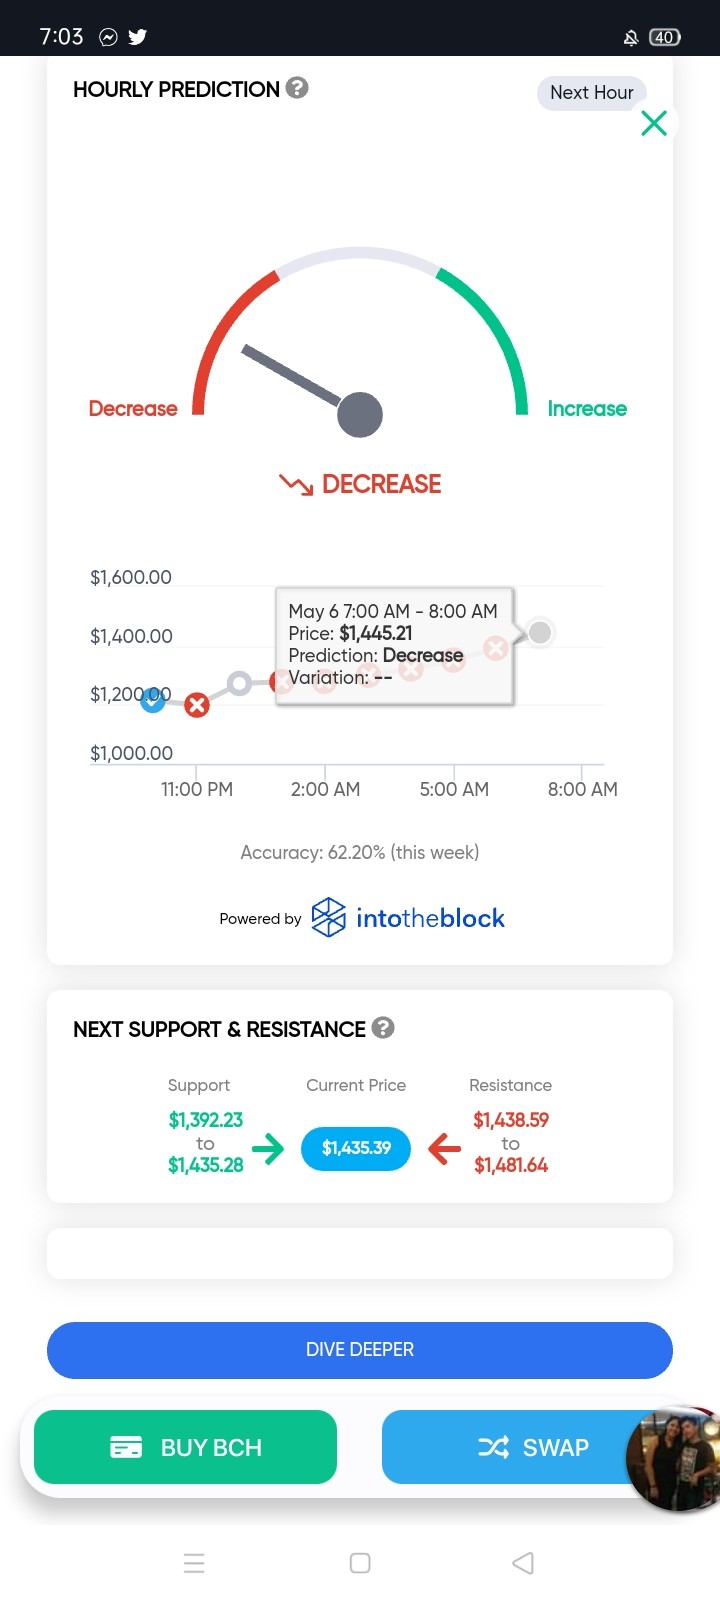Tap the red X data point near 11:00 PM
The image size is (720, 1600).
click(x=197, y=705)
